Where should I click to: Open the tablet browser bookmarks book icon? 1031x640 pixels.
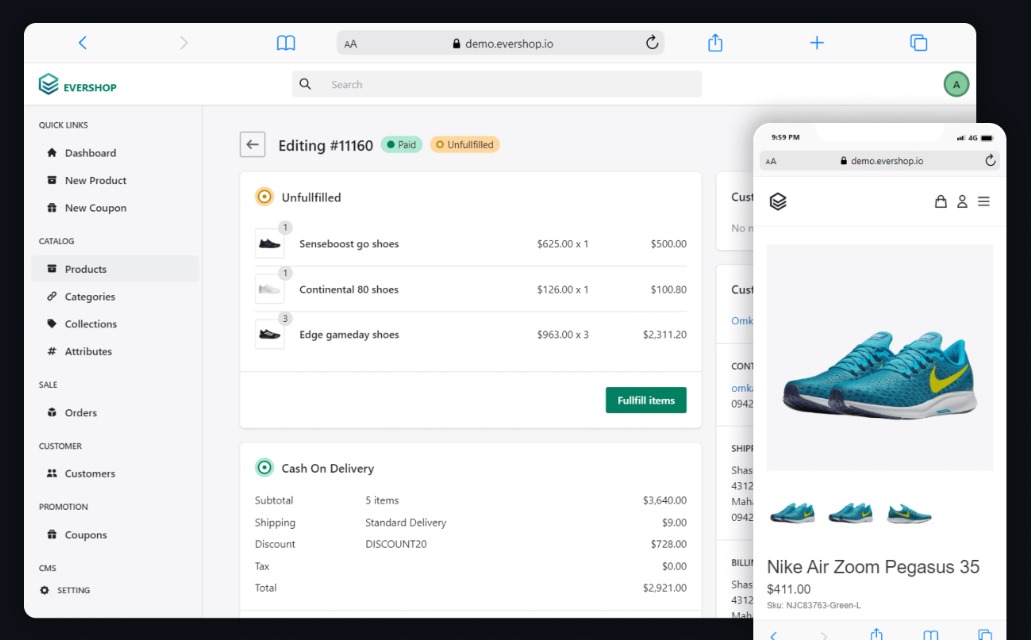(285, 43)
